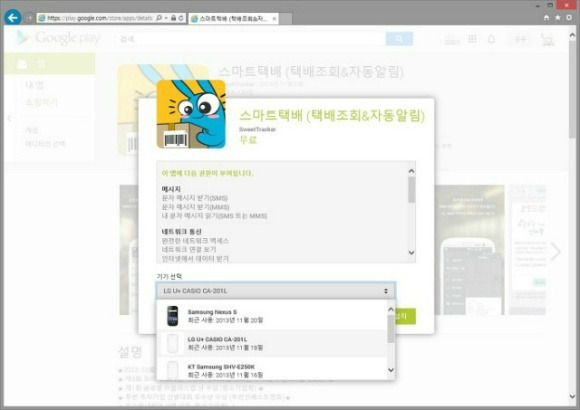Click the 네트워크 연결 보기 permission
Screen dimensions: 580x410
(x=189, y=249)
